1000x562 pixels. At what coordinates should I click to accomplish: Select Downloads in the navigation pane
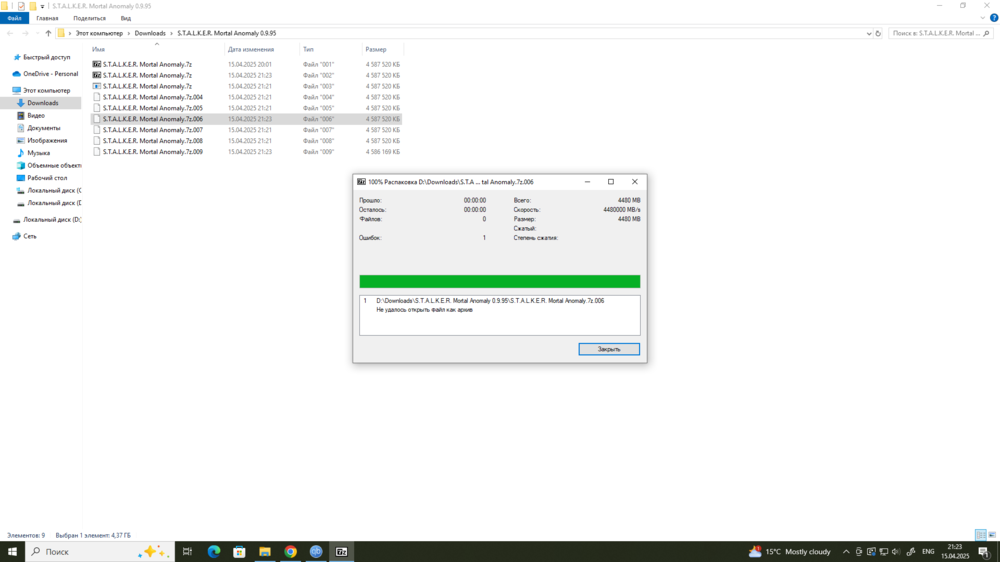click(x=43, y=103)
